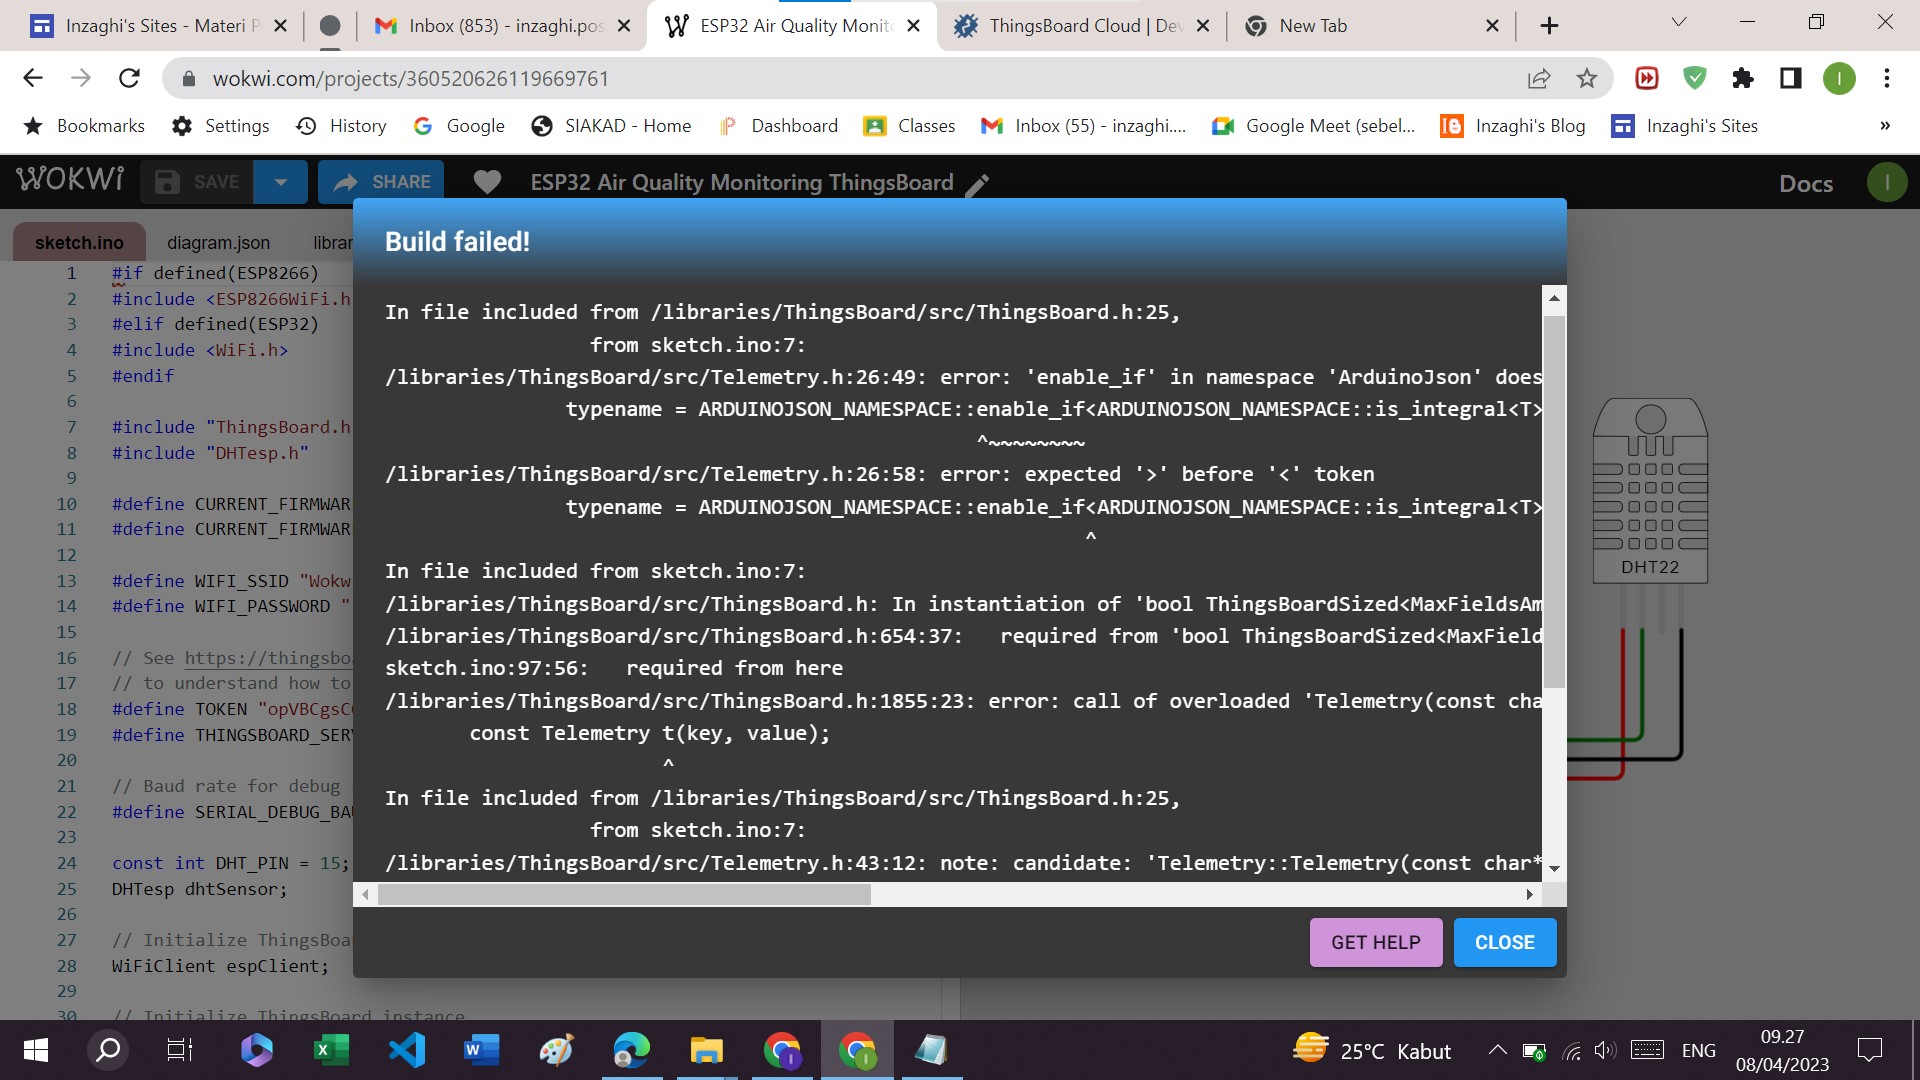Open the History bookmark
The width and height of the screenshot is (1920, 1080).
[x=341, y=126]
